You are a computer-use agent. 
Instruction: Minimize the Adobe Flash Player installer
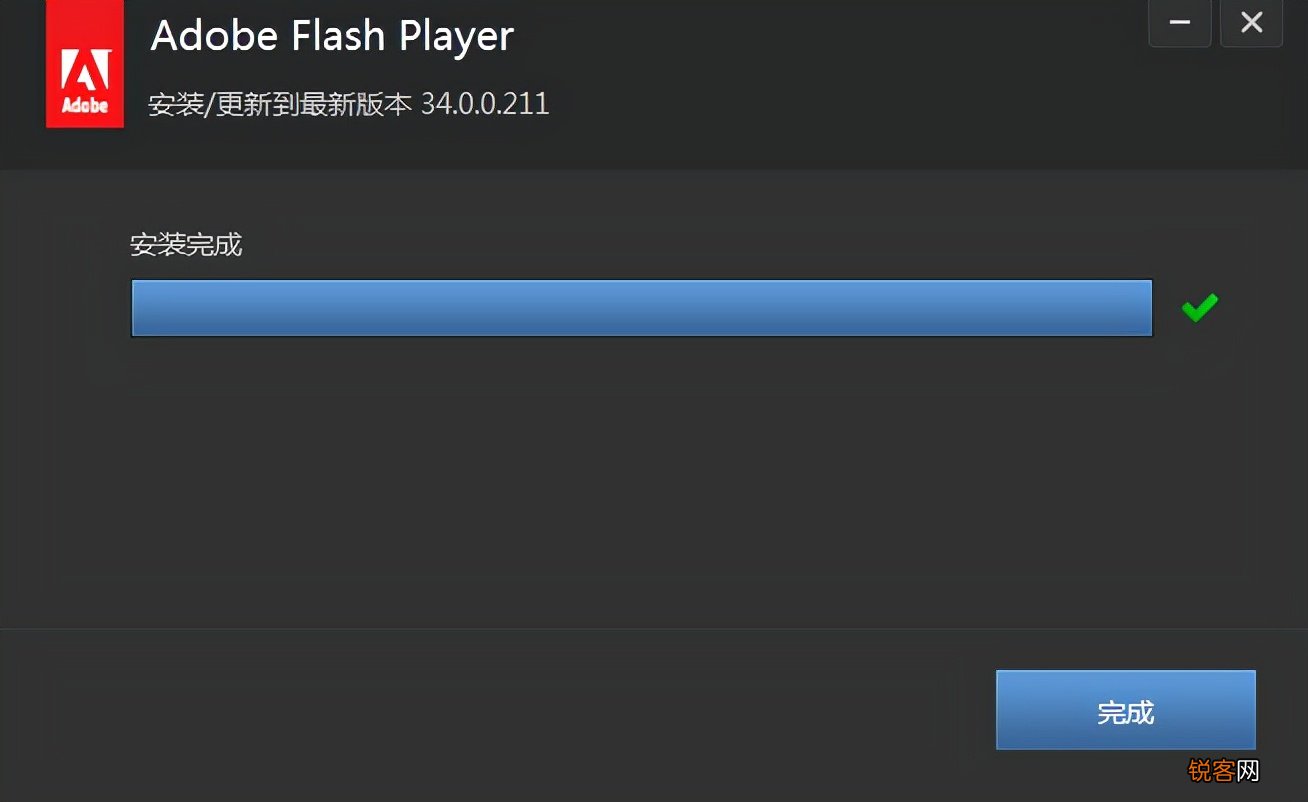1179,22
